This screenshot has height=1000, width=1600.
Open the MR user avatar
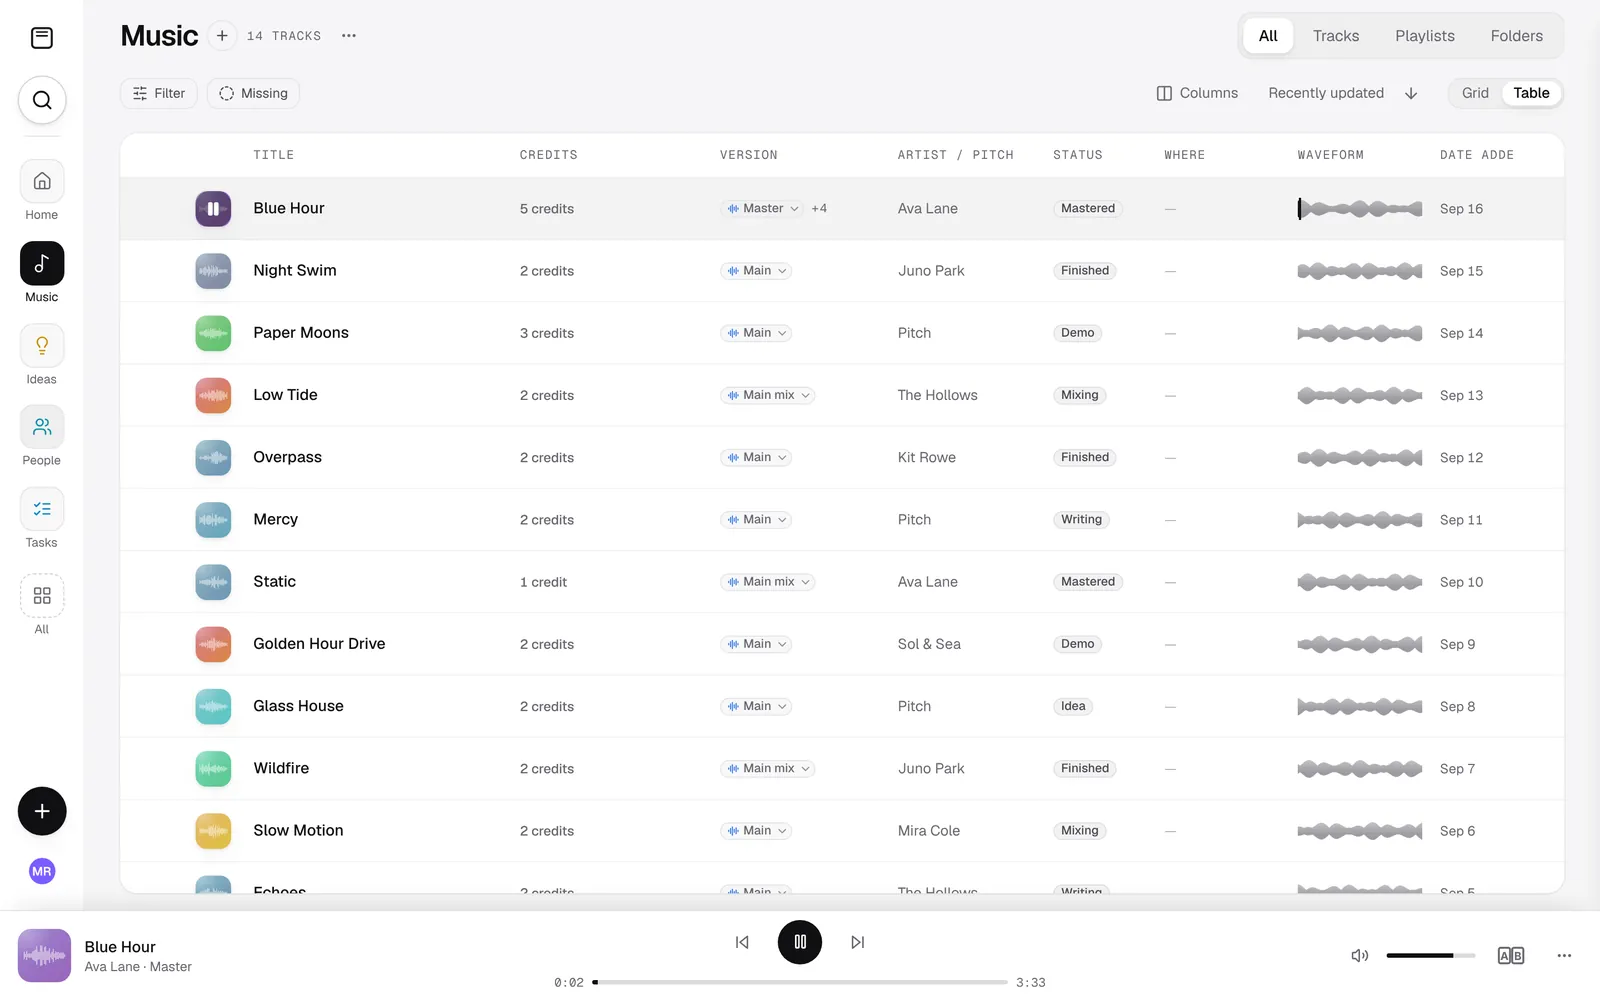[42, 871]
